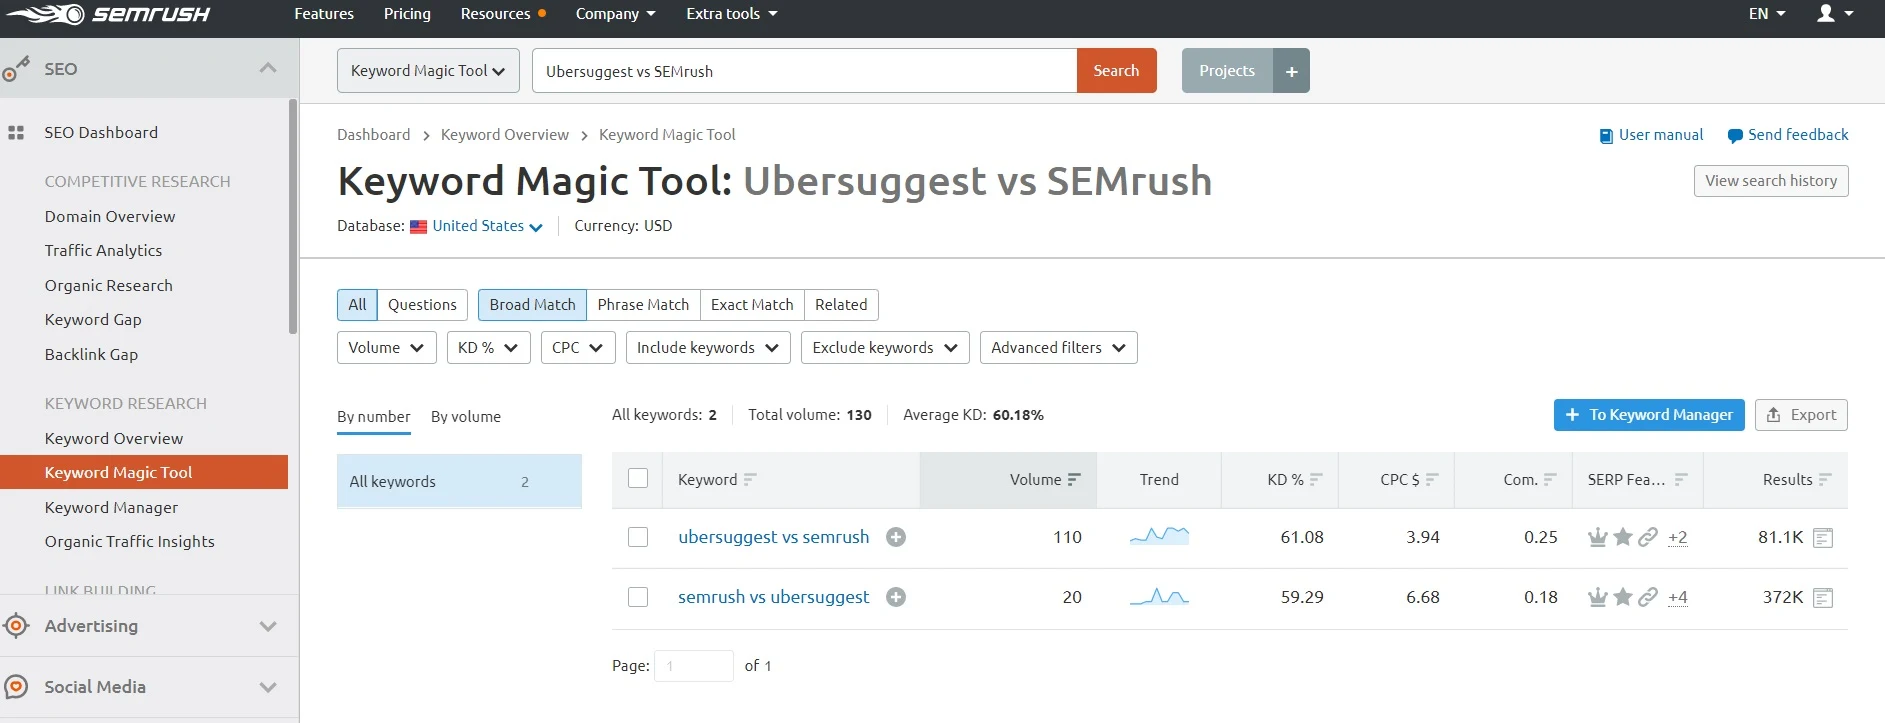Open the Keyword Magic Tool dropdown
This screenshot has height=723, width=1885.
428,71
